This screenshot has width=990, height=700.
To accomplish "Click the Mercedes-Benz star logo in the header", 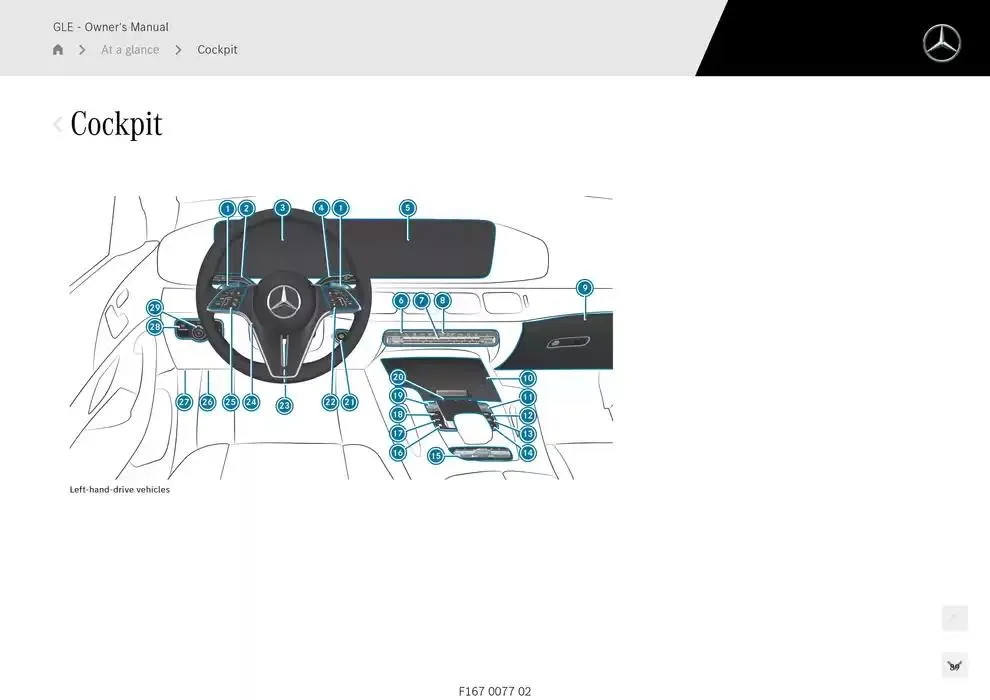I will pyautogui.click(x=941, y=43).
